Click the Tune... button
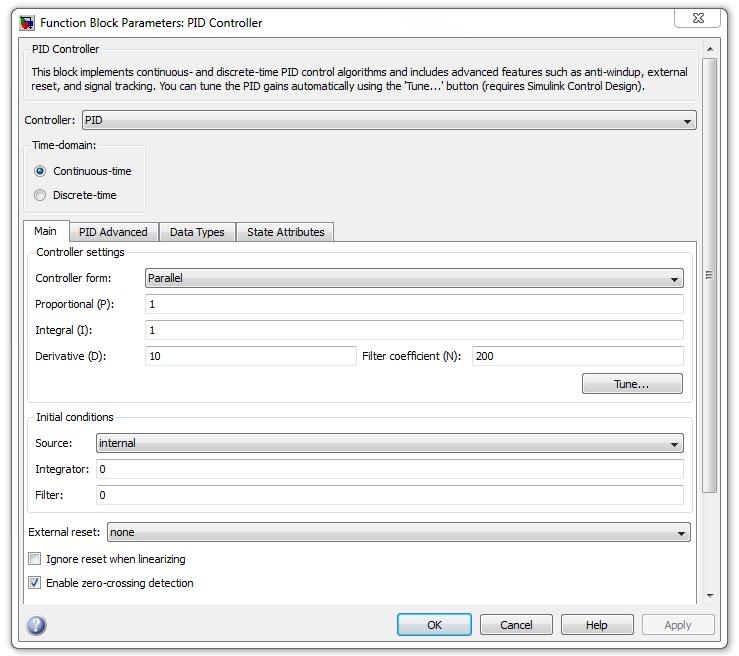Image resolution: width=739 pixels, height=656 pixels. [x=632, y=384]
